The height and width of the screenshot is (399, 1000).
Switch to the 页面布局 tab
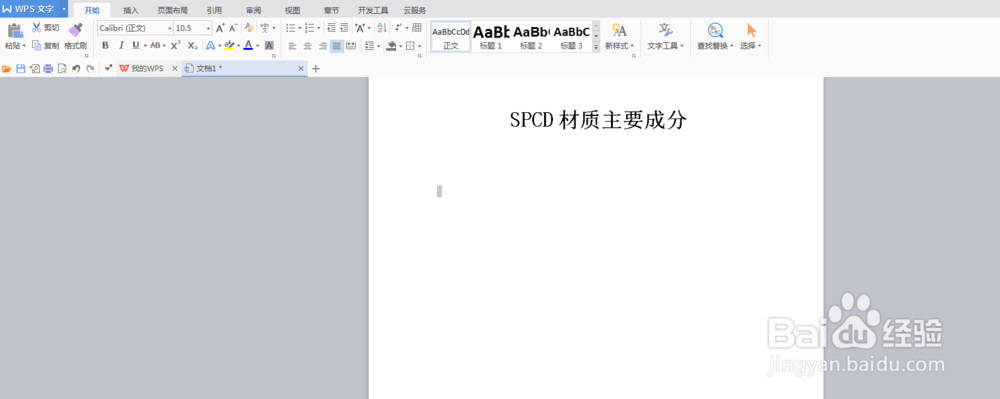(x=172, y=10)
